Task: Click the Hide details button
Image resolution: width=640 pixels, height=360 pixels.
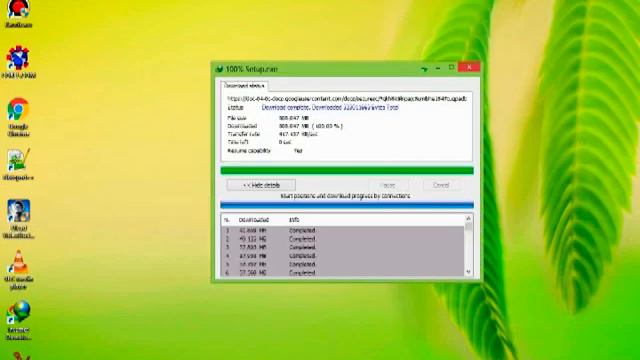Action: pyautogui.click(x=261, y=185)
